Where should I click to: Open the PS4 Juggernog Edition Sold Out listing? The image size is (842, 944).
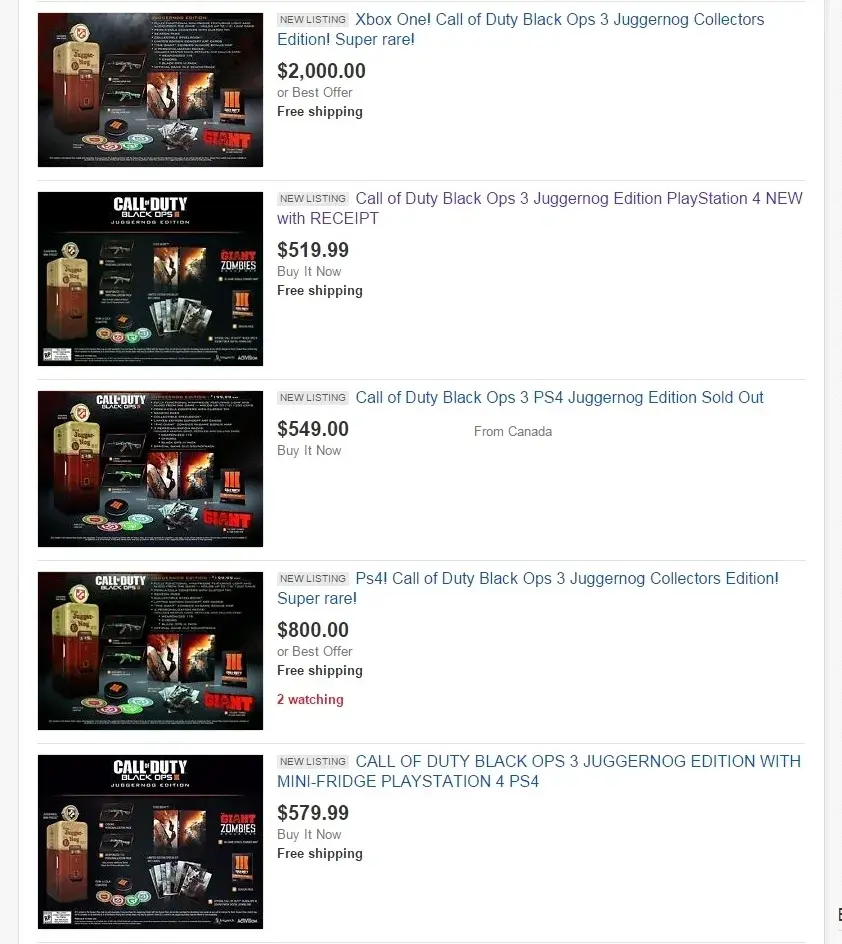coord(559,397)
